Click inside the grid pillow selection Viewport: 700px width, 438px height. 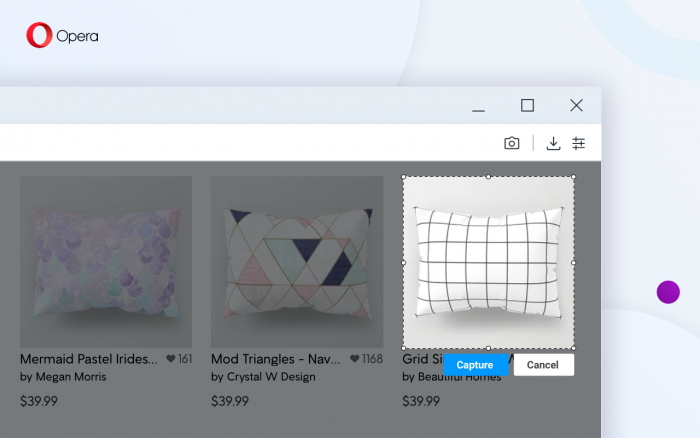tap(488, 263)
